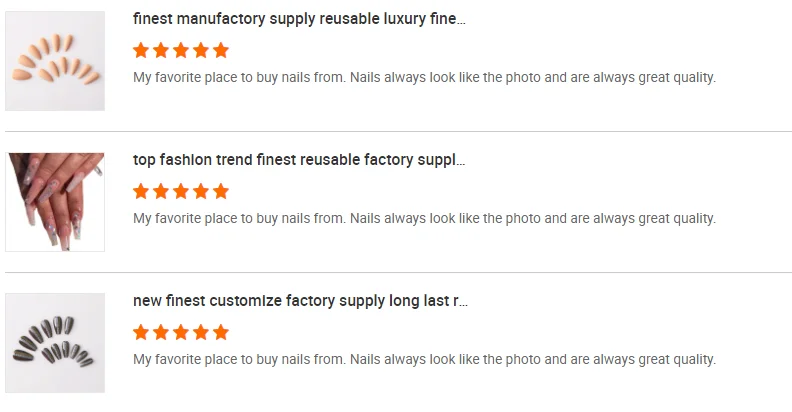Open the long clear nails hand thumbnail
The height and width of the screenshot is (412, 792).
55,202
